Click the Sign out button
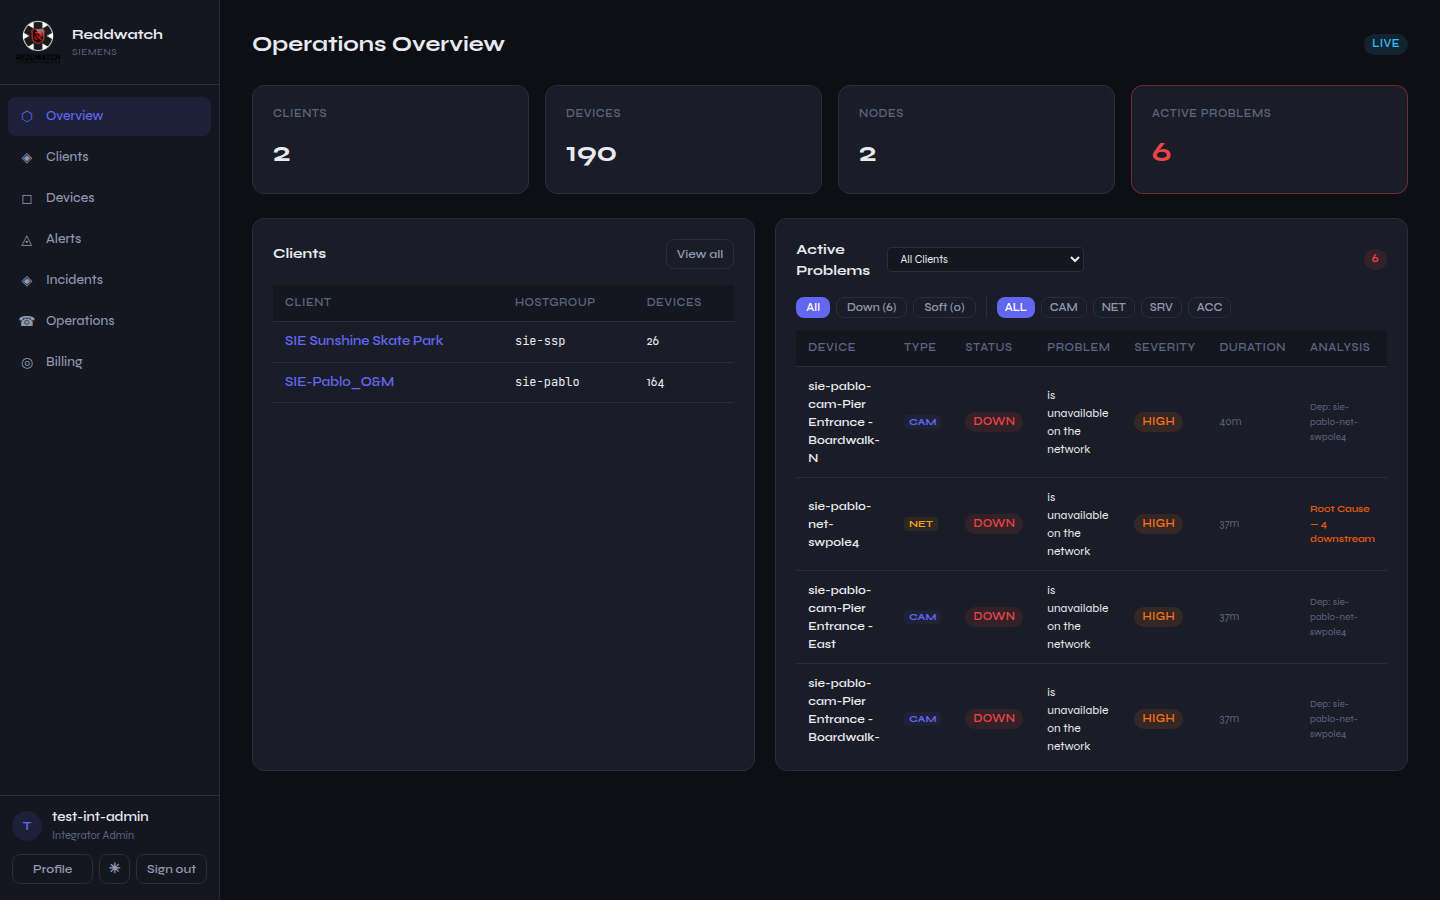This screenshot has height=900, width=1440. [171, 869]
